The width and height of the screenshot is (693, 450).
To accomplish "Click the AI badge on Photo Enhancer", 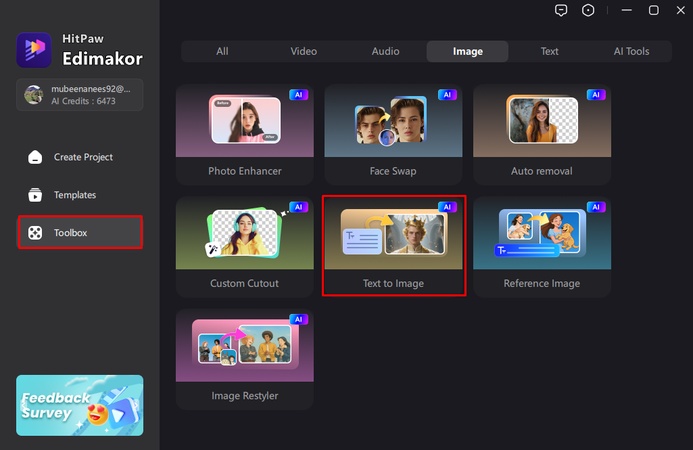I will pyautogui.click(x=299, y=95).
